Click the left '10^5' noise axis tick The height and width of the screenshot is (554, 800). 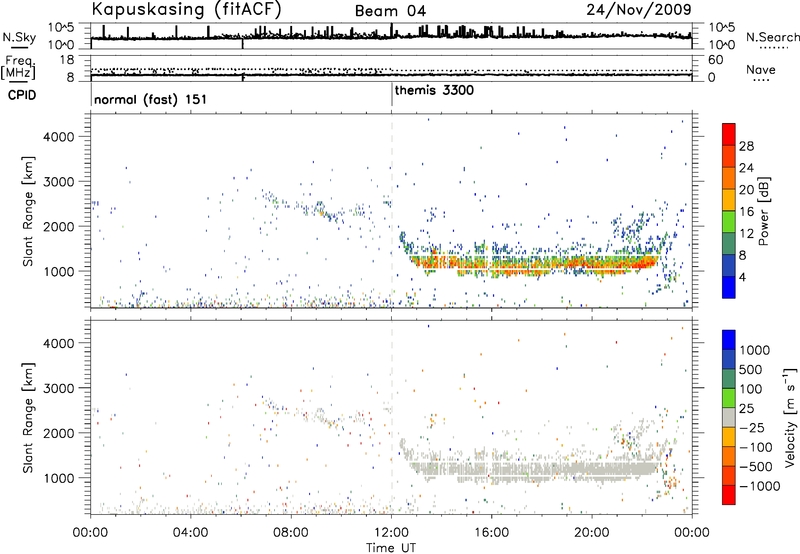[61, 27]
